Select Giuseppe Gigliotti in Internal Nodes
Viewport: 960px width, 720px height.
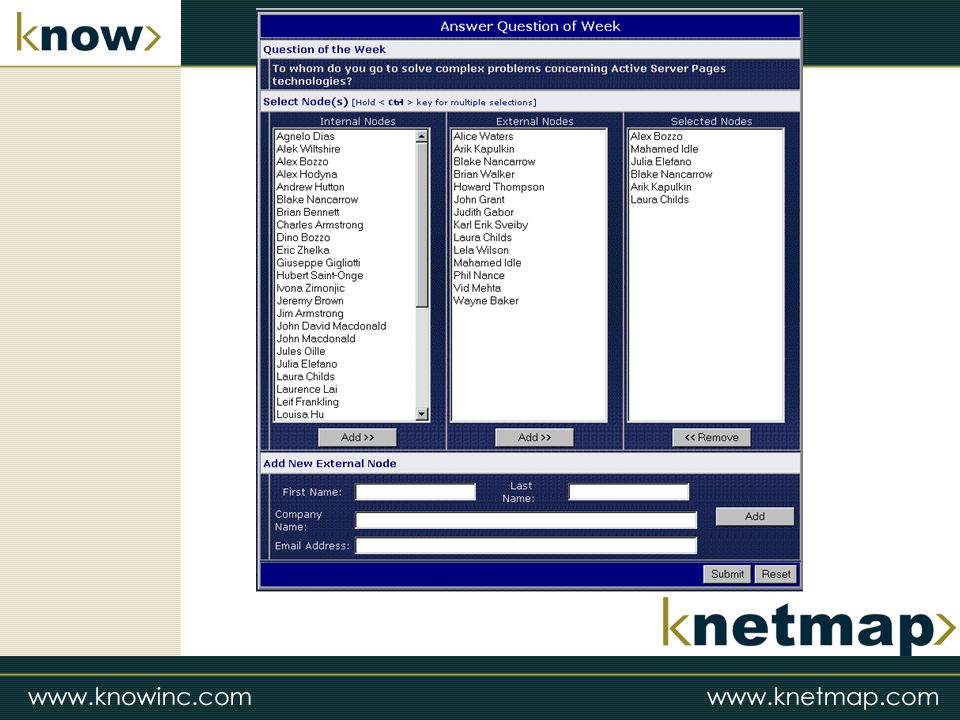[318, 263]
